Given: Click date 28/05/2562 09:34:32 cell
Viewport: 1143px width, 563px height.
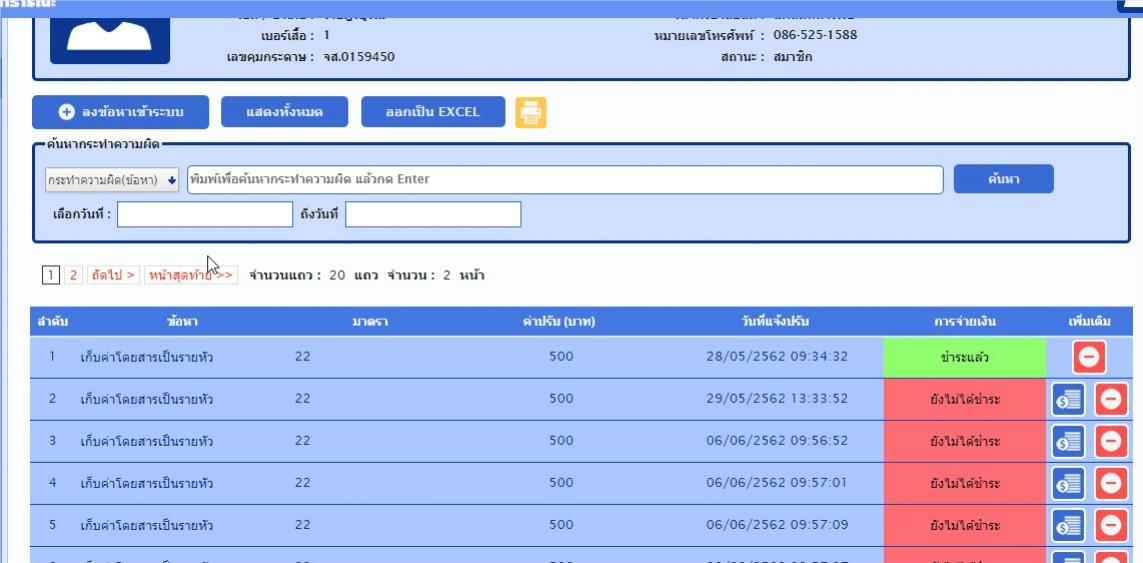Looking at the screenshot, I should 777,357.
